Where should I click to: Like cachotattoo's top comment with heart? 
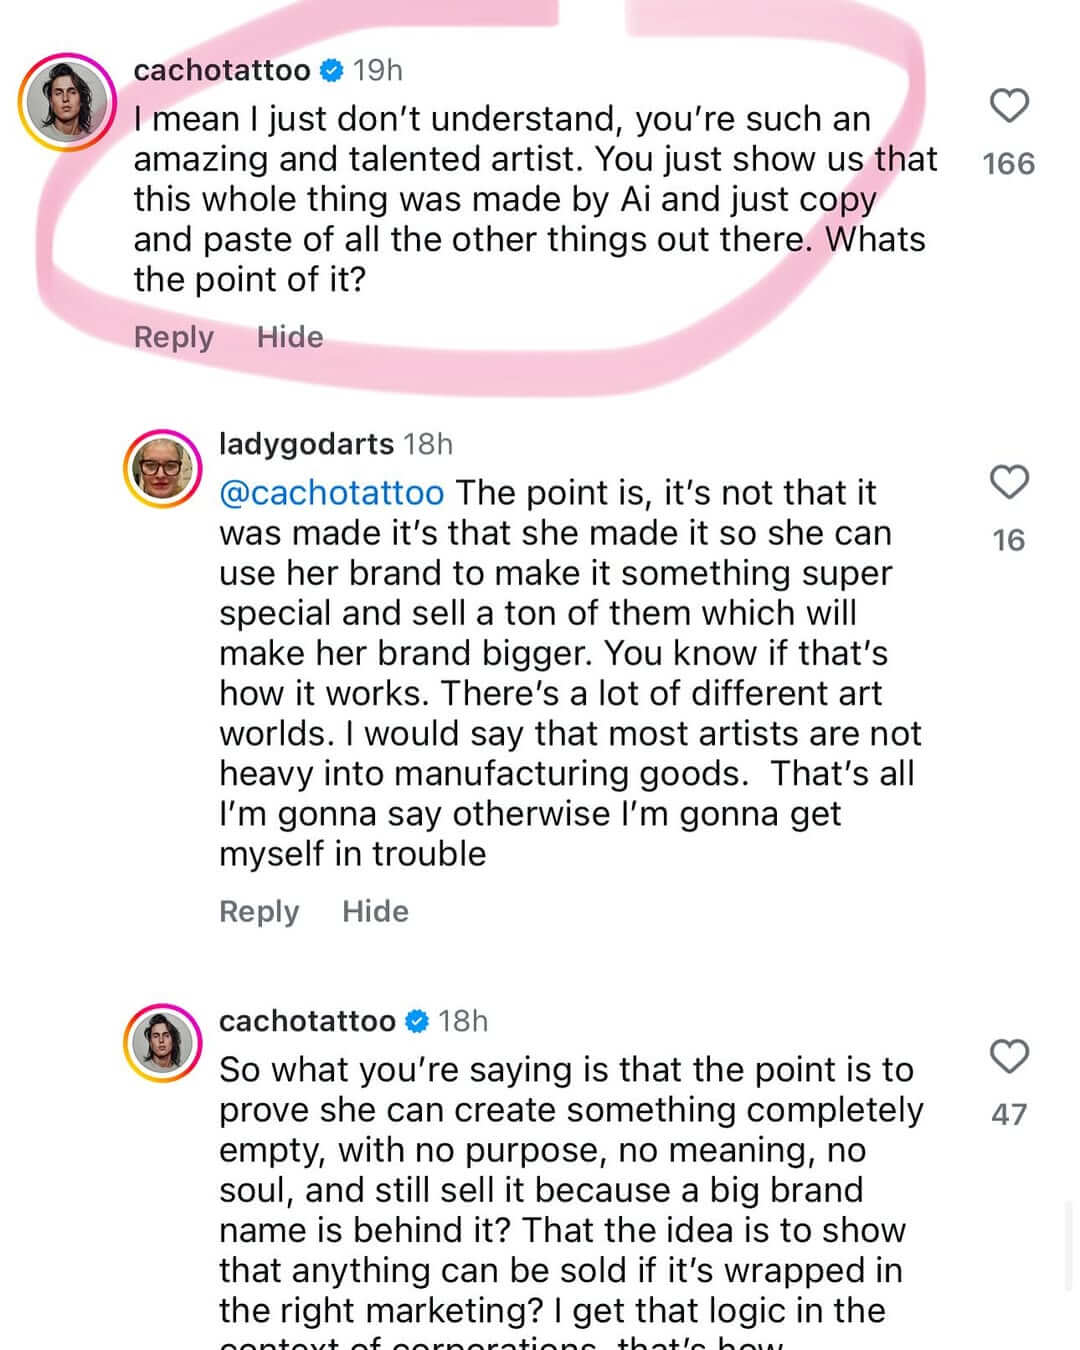(x=1008, y=105)
